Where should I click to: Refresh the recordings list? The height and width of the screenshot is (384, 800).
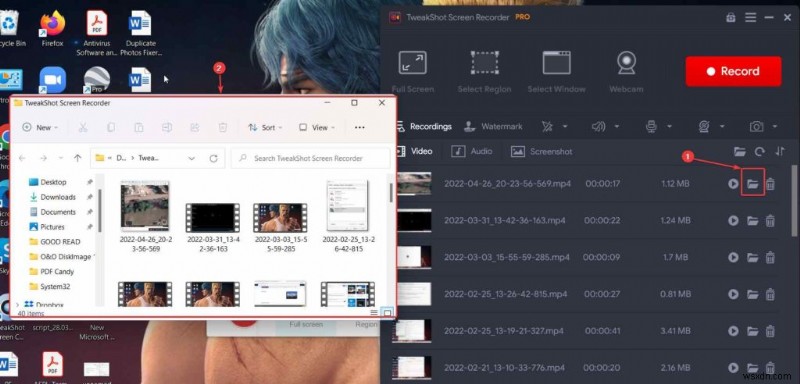coord(760,151)
